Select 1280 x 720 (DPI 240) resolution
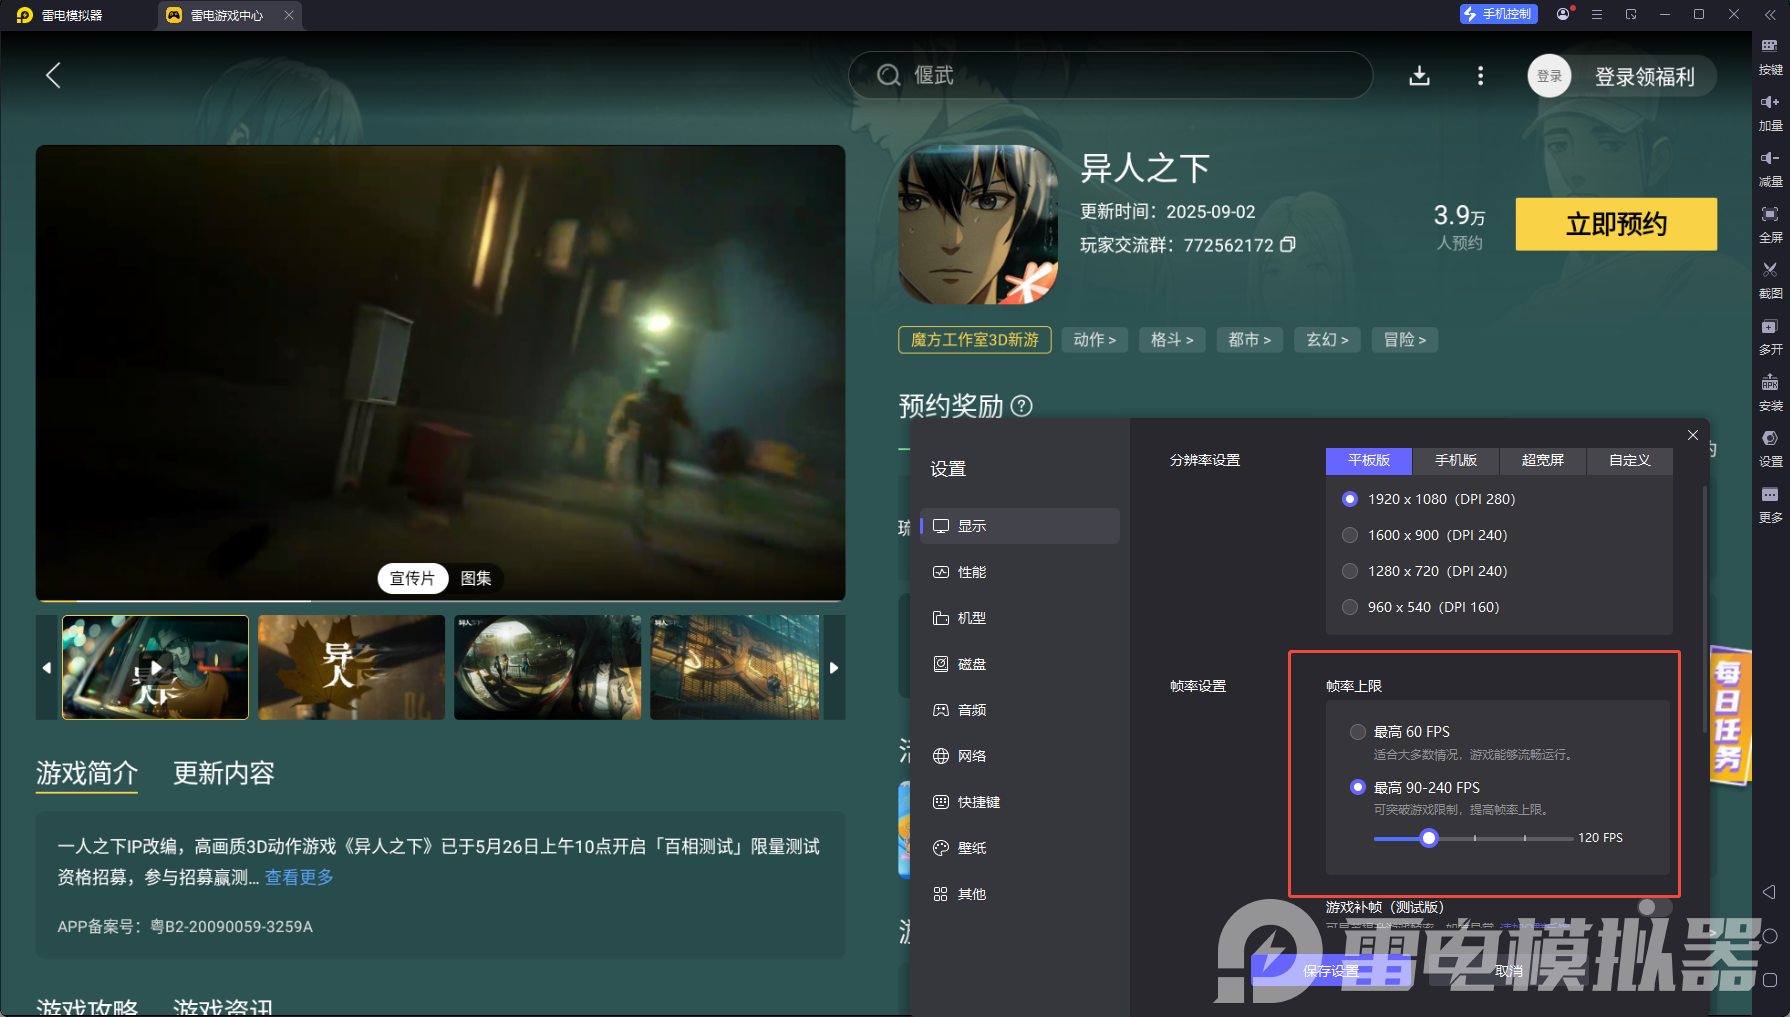Image resolution: width=1790 pixels, height=1017 pixels. [x=1350, y=571]
